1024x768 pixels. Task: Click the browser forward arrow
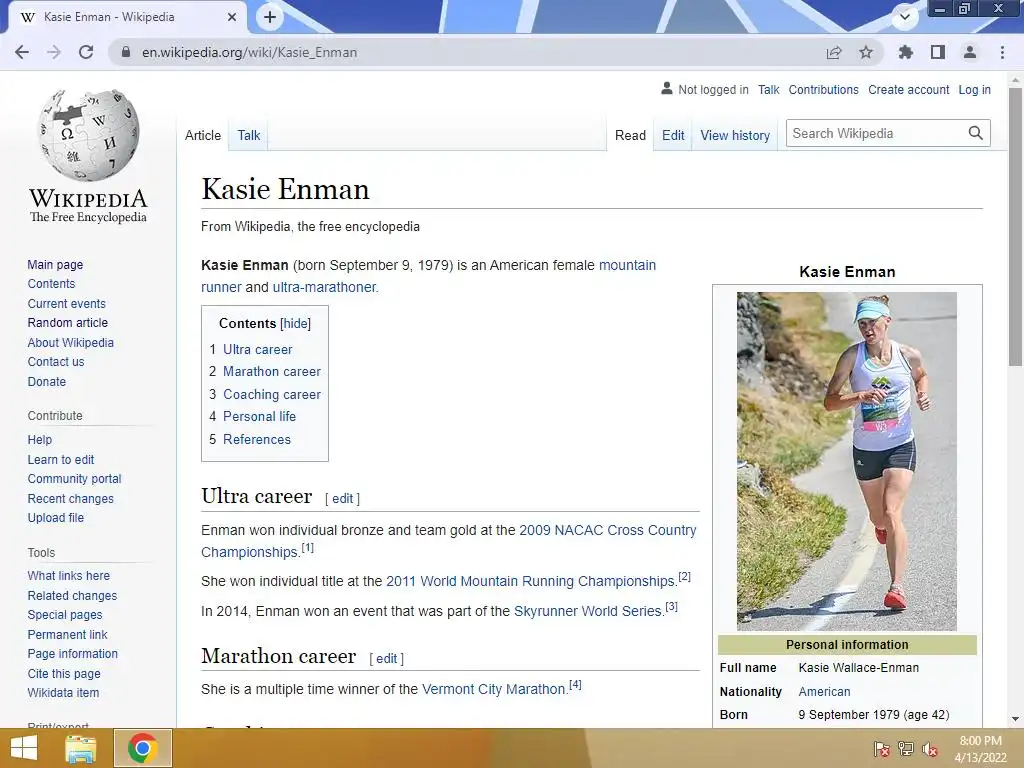click(54, 52)
